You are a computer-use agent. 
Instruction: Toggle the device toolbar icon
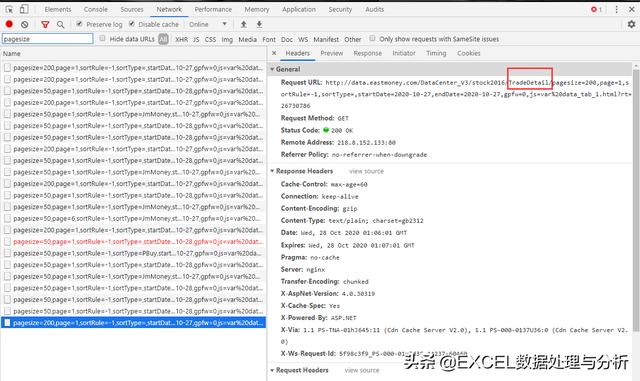tap(24, 9)
